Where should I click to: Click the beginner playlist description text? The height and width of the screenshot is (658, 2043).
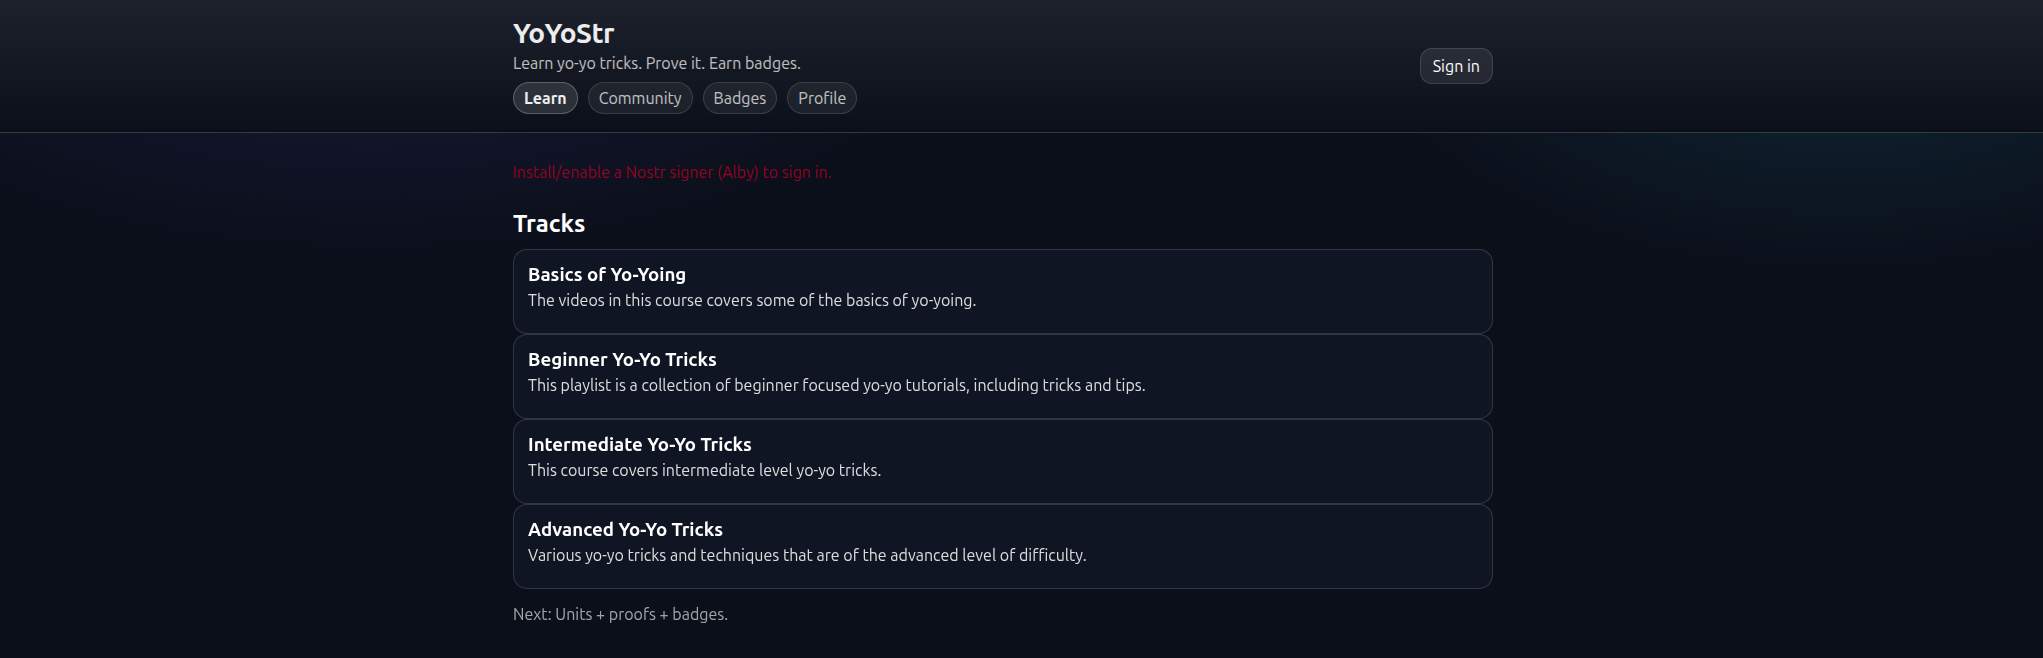[x=836, y=385]
